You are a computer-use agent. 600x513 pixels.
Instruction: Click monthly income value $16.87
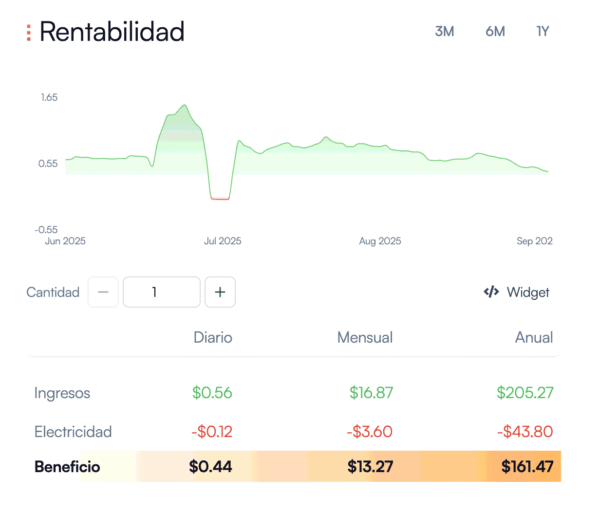(371, 393)
